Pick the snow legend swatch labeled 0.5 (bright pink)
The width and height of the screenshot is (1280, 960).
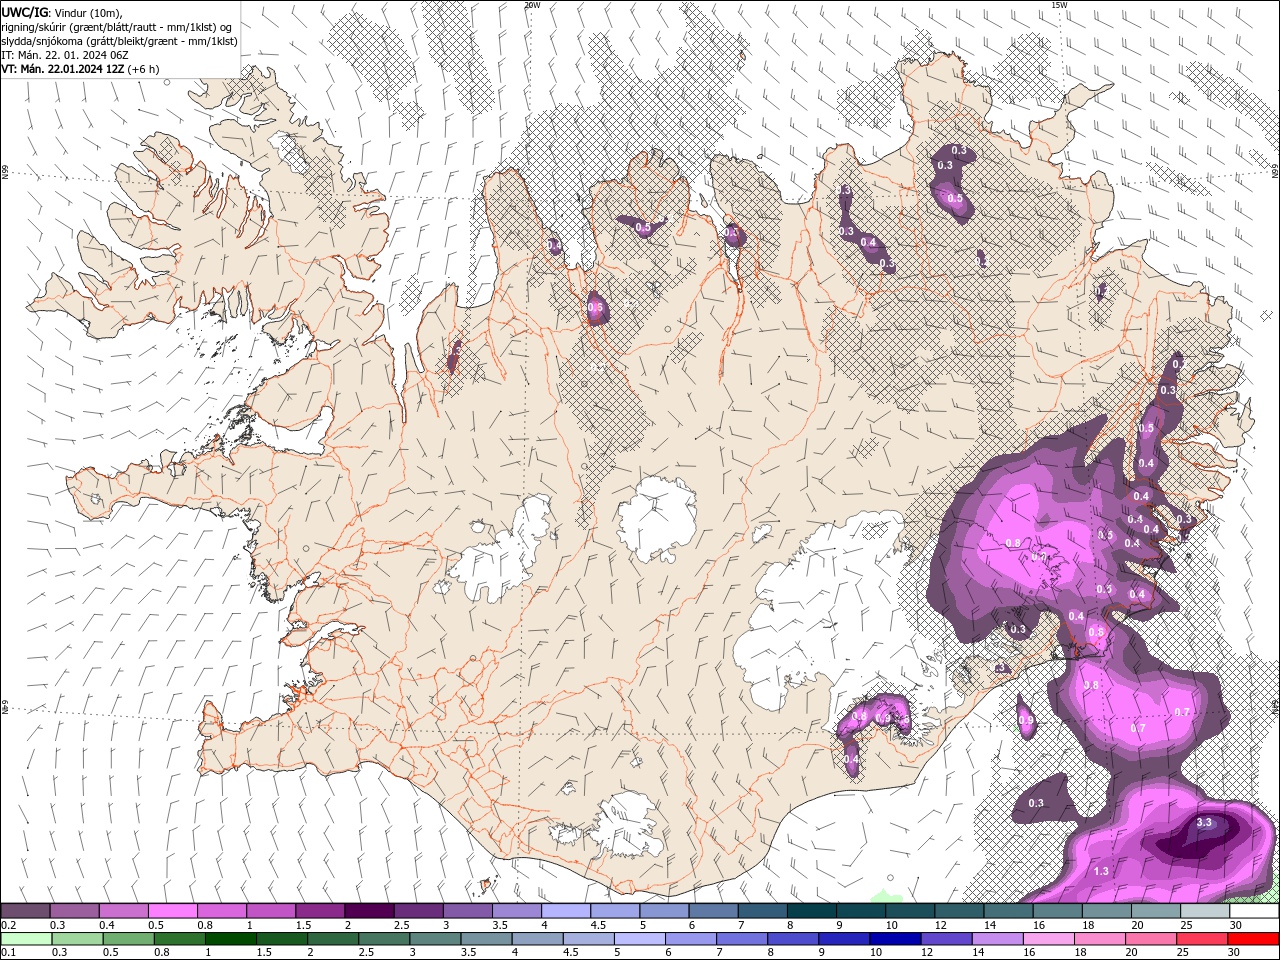pos(172,911)
